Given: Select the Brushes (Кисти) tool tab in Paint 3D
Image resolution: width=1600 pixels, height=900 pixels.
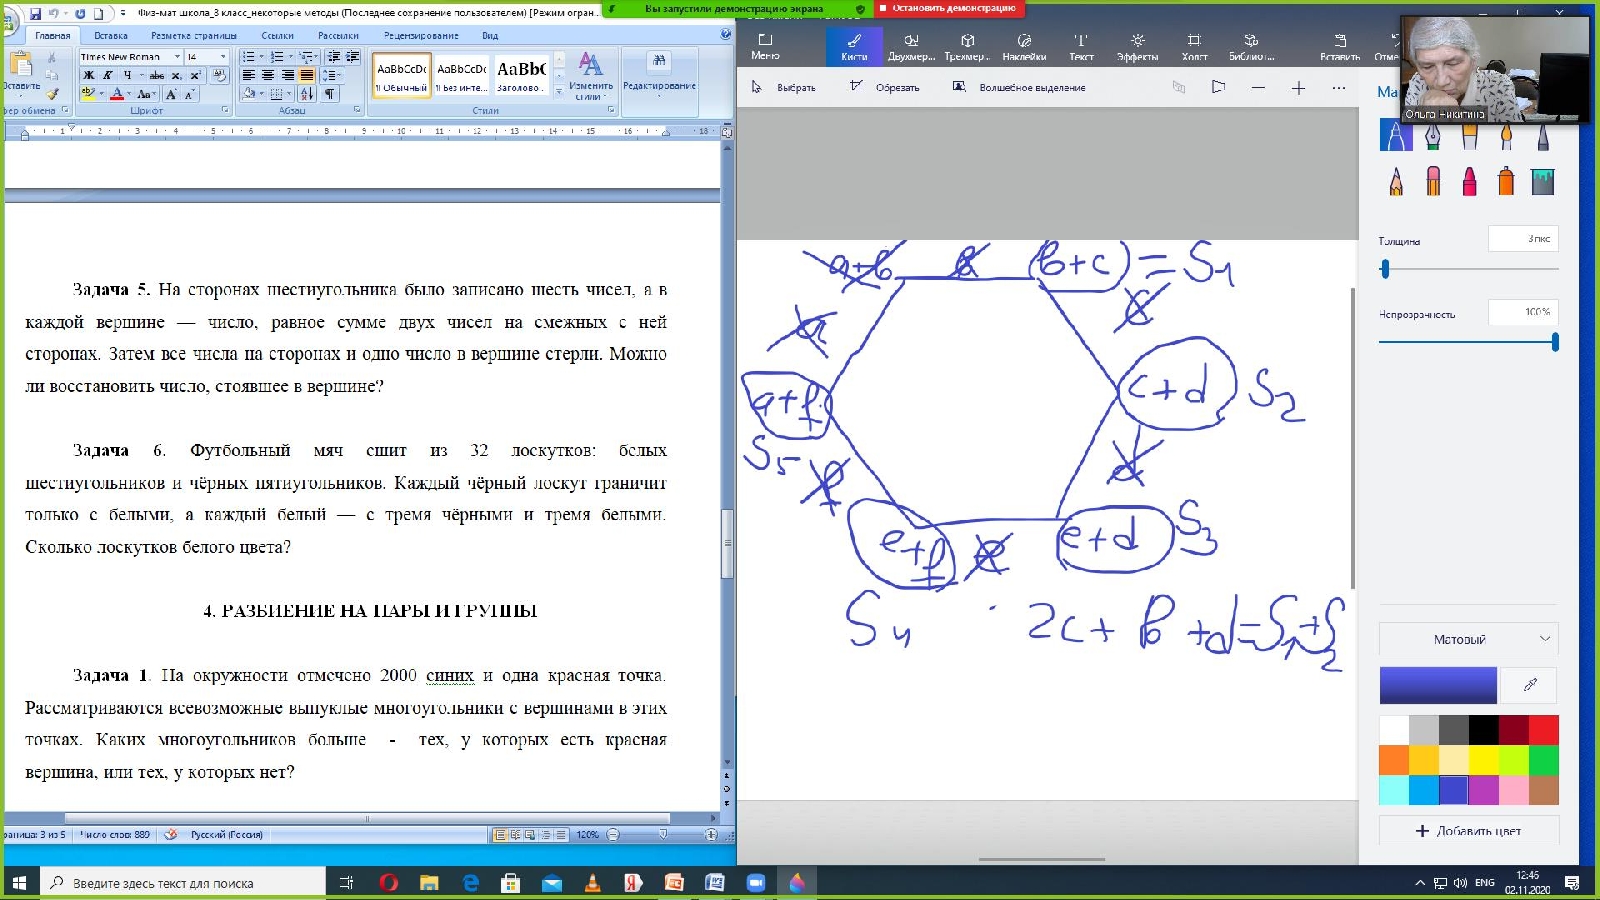Looking at the screenshot, I should (854, 46).
